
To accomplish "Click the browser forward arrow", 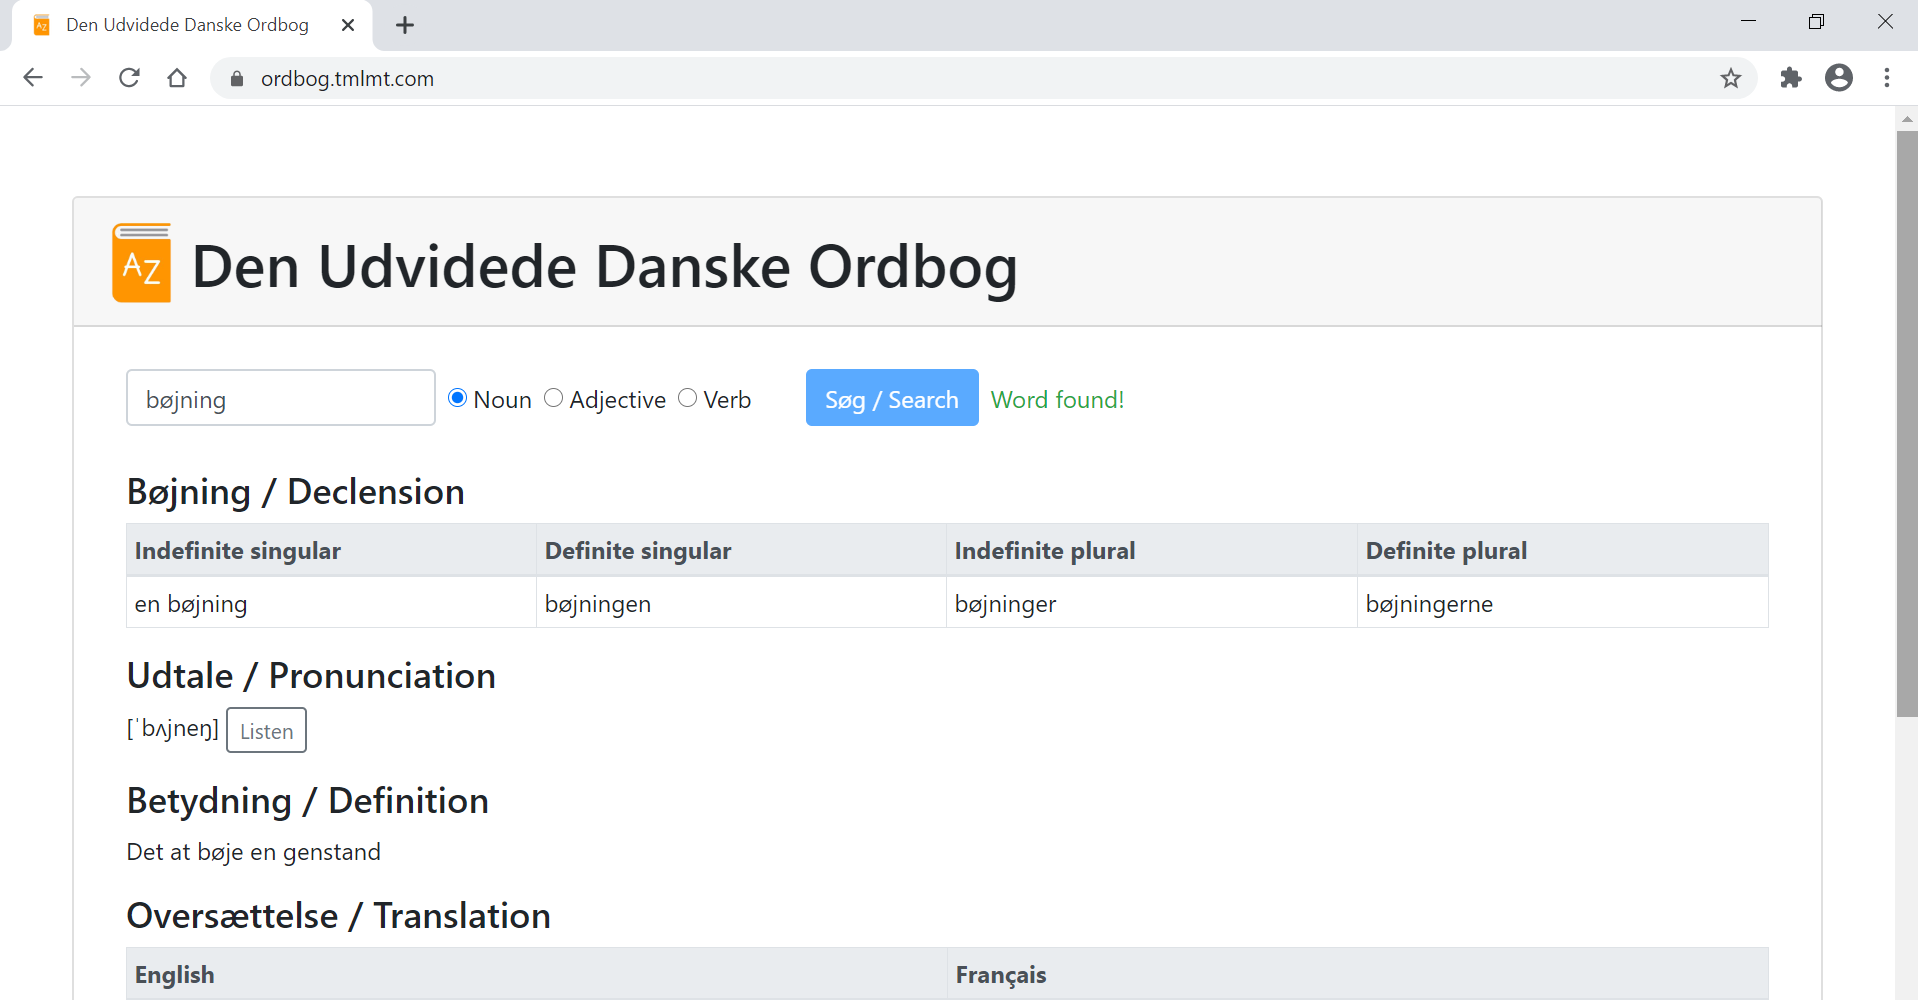I will [x=81, y=78].
